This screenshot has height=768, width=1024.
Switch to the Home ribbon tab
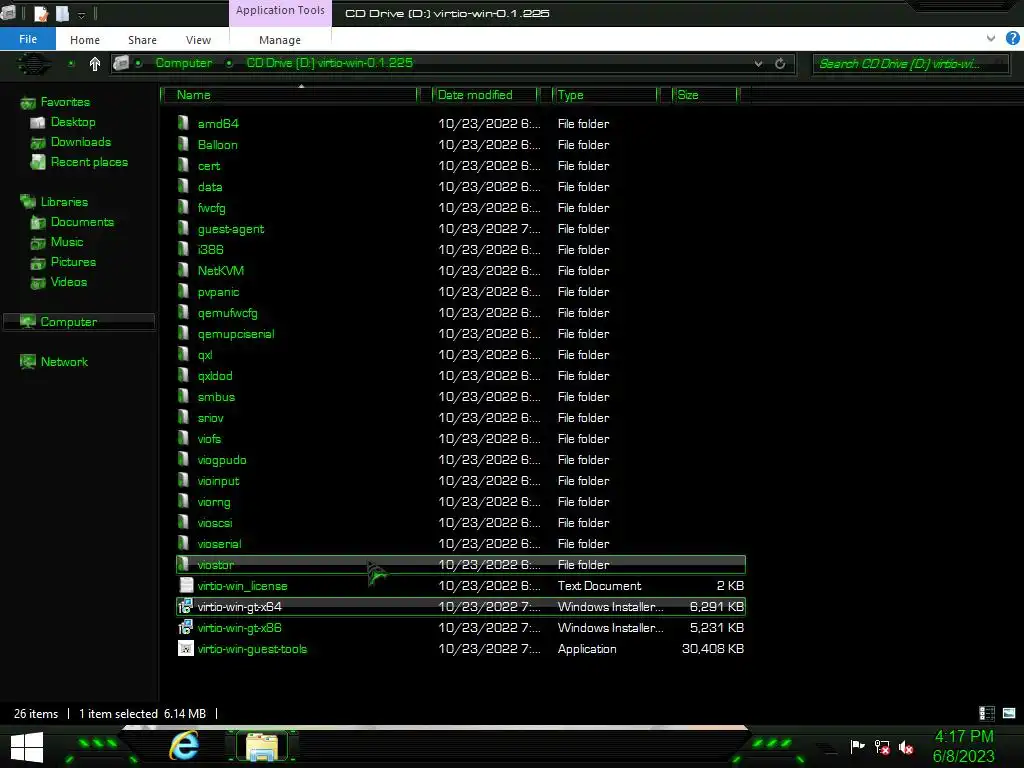pyautogui.click(x=85, y=40)
